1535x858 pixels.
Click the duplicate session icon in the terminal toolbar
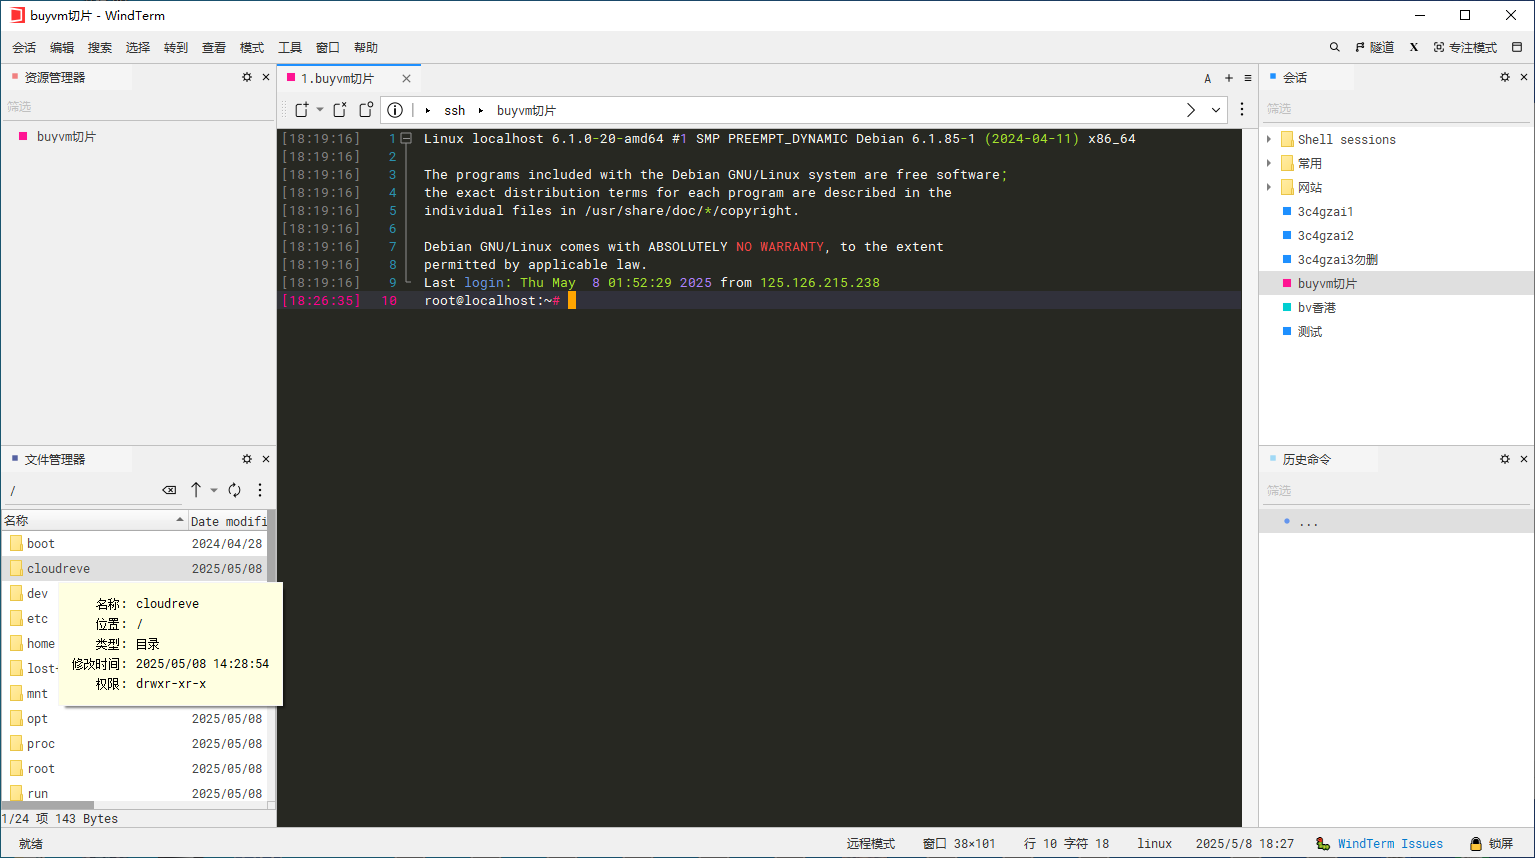click(366, 110)
